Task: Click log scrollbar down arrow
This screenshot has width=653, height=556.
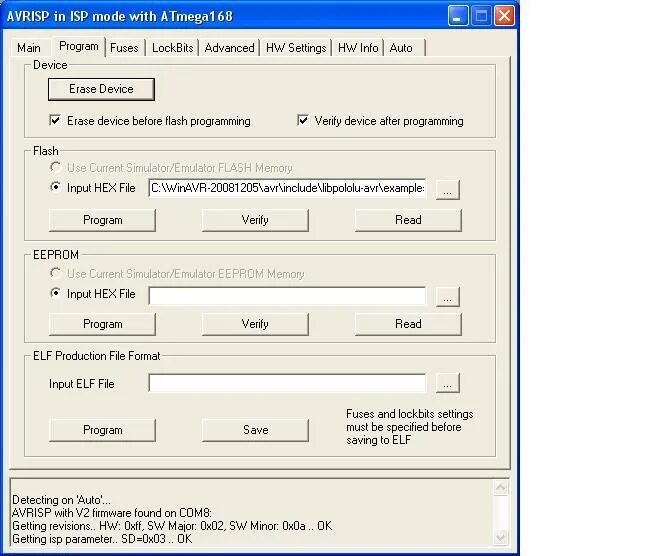Action: [501, 536]
